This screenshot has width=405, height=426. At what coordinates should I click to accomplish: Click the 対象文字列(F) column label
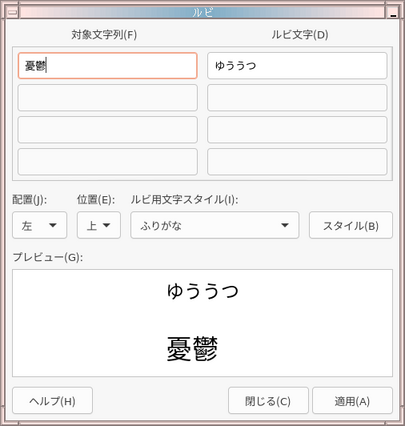click(x=104, y=35)
